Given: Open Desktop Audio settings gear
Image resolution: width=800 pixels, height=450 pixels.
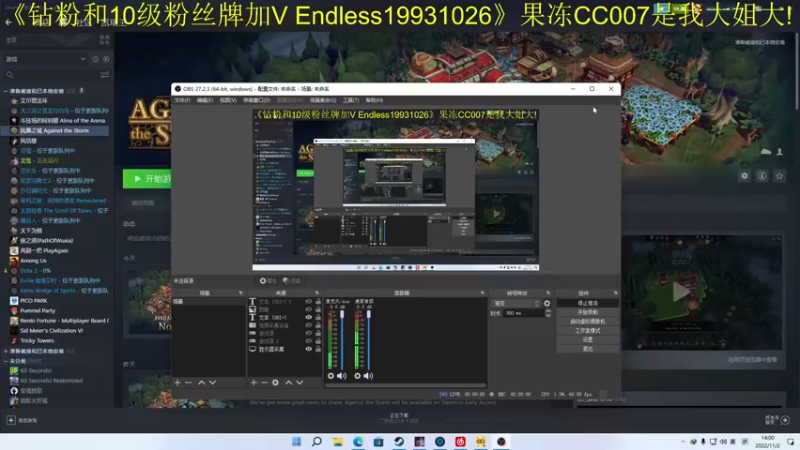Looking at the screenshot, I should (x=357, y=376).
